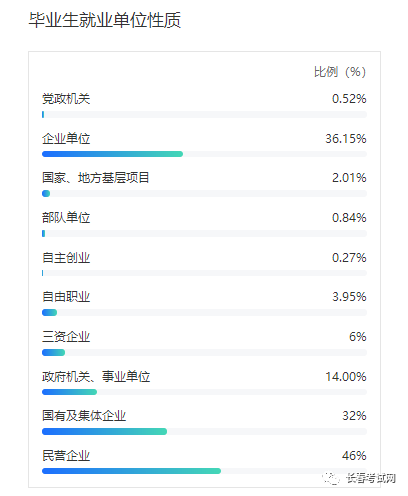Click the 自由职业 progress bar
Image resolution: width=408 pixels, height=496 pixels.
[x=204, y=313]
